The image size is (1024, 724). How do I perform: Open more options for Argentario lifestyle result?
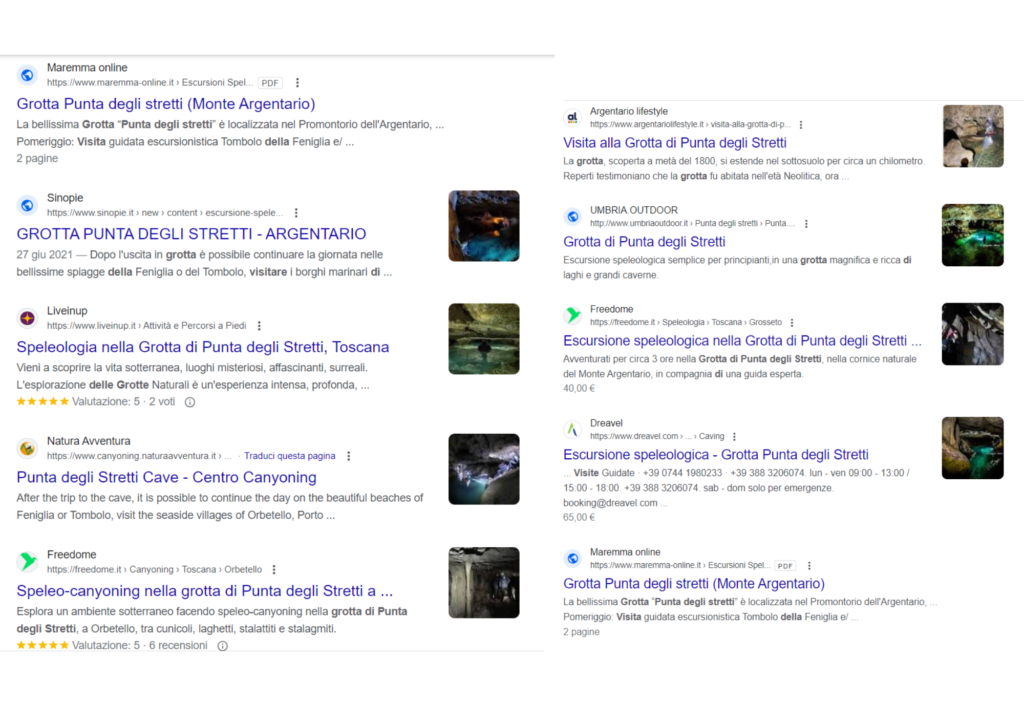click(801, 125)
